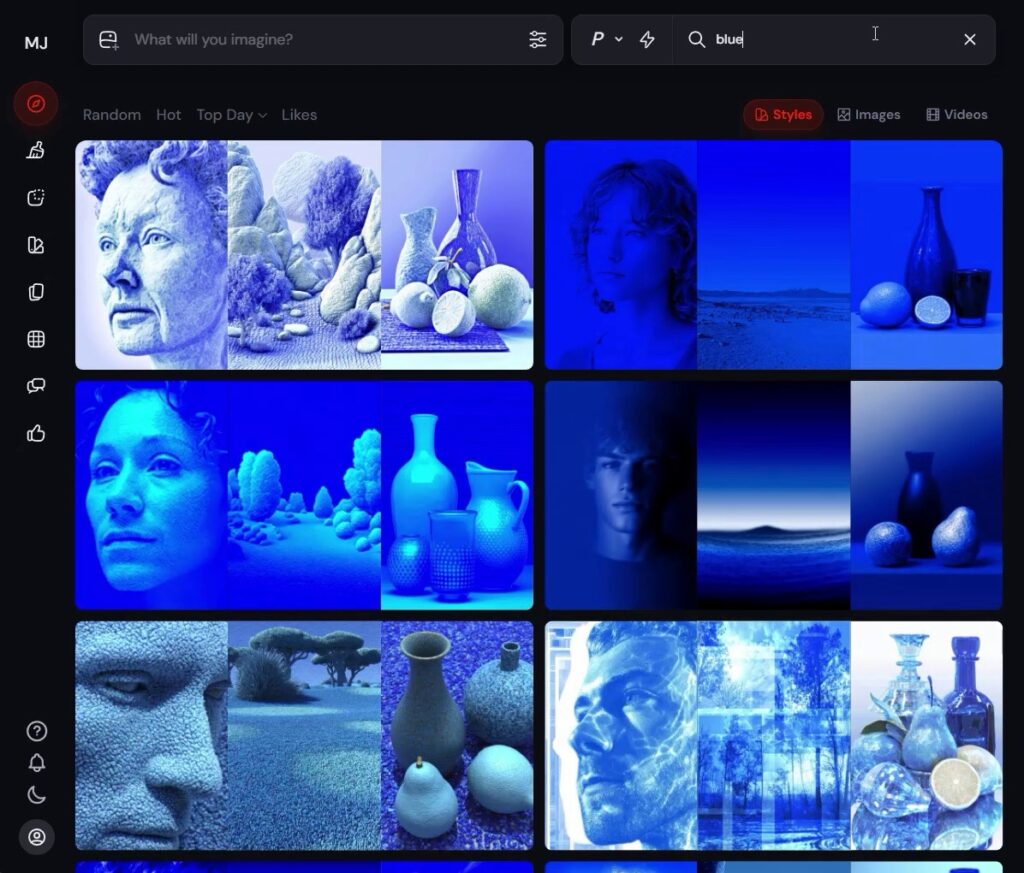Open the help question mark icon

pyautogui.click(x=36, y=731)
